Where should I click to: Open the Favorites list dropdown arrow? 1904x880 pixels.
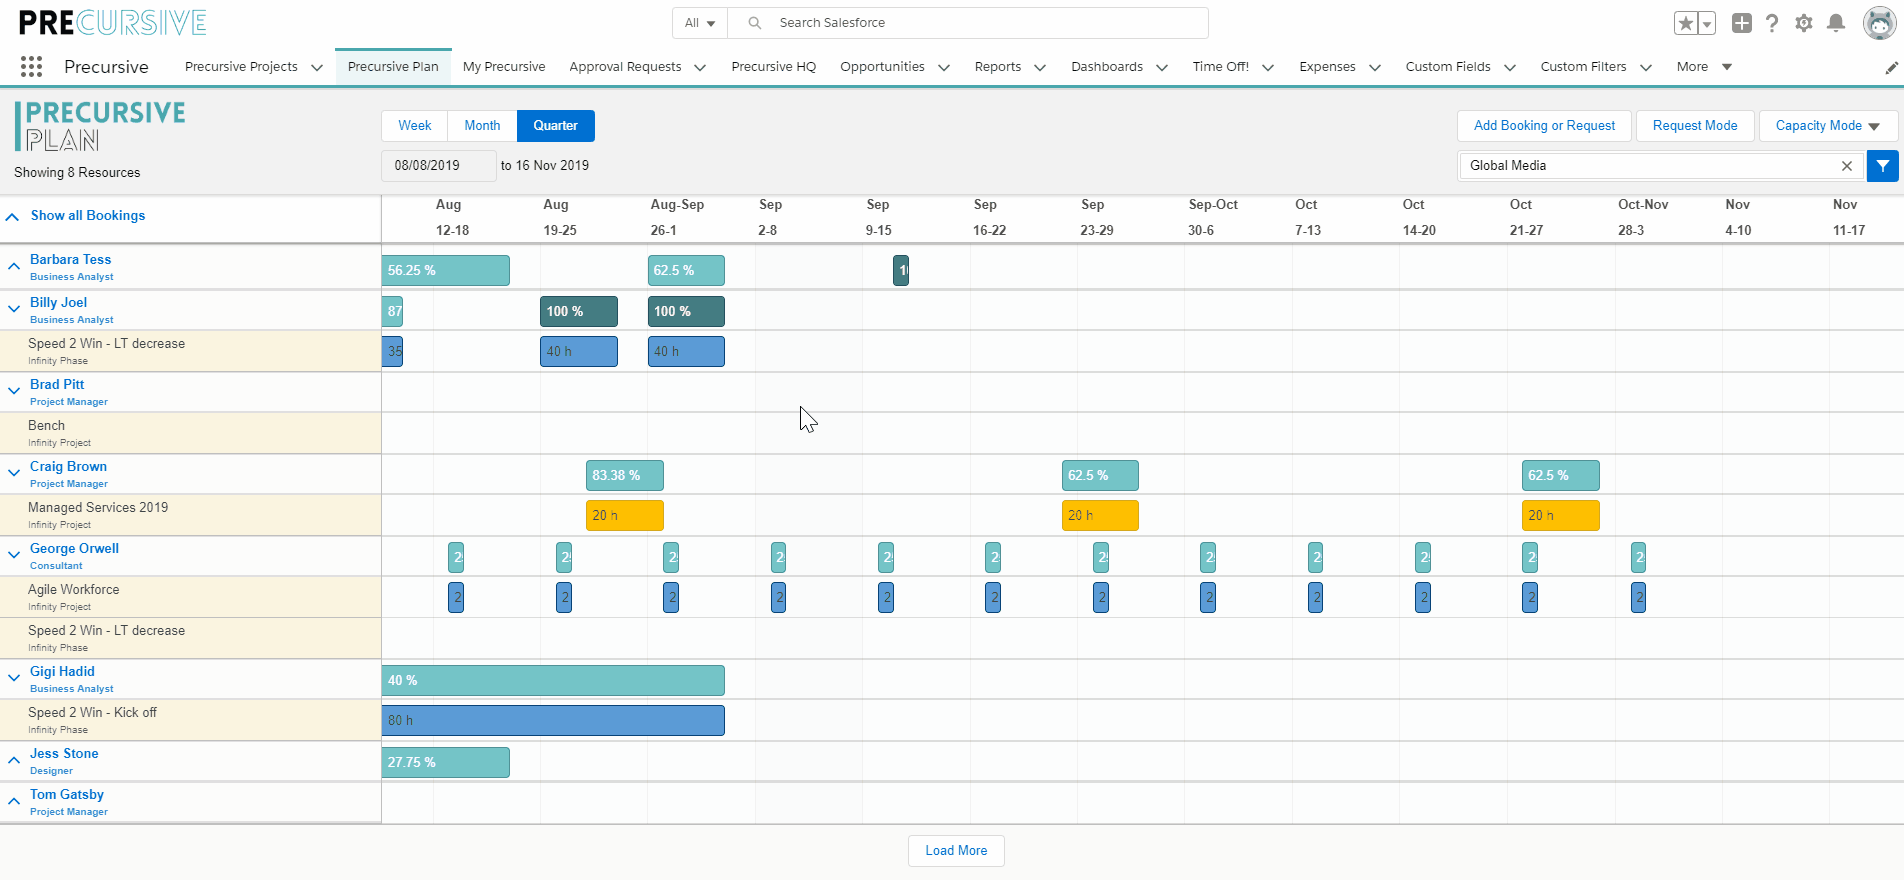(x=1707, y=23)
